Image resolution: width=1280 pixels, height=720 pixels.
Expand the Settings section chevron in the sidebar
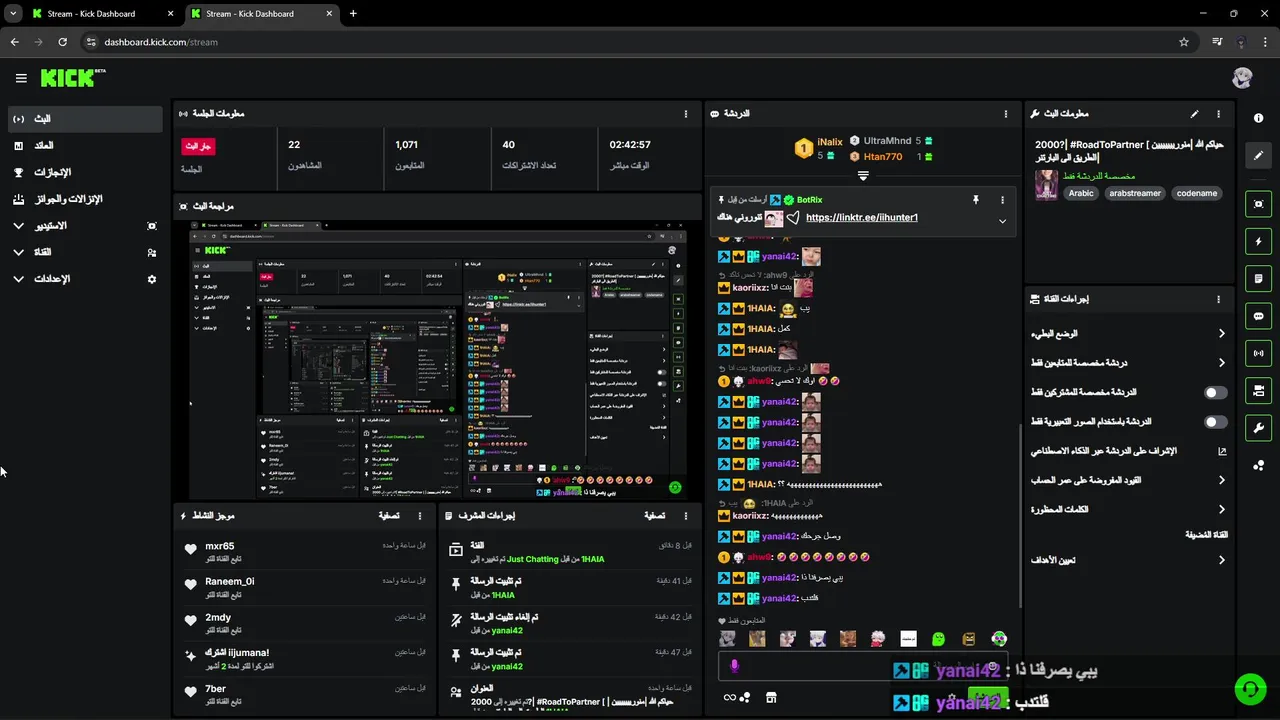(19, 279)
